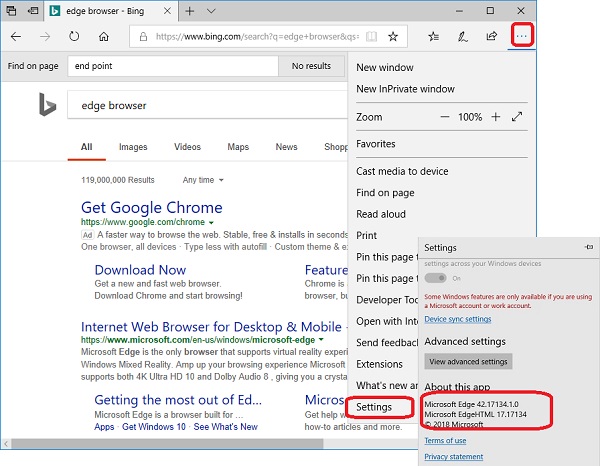Image resolution: width=600 pixels, height=466 pixels.
Task: Click the Share this page icon
Action: point(492,36)
